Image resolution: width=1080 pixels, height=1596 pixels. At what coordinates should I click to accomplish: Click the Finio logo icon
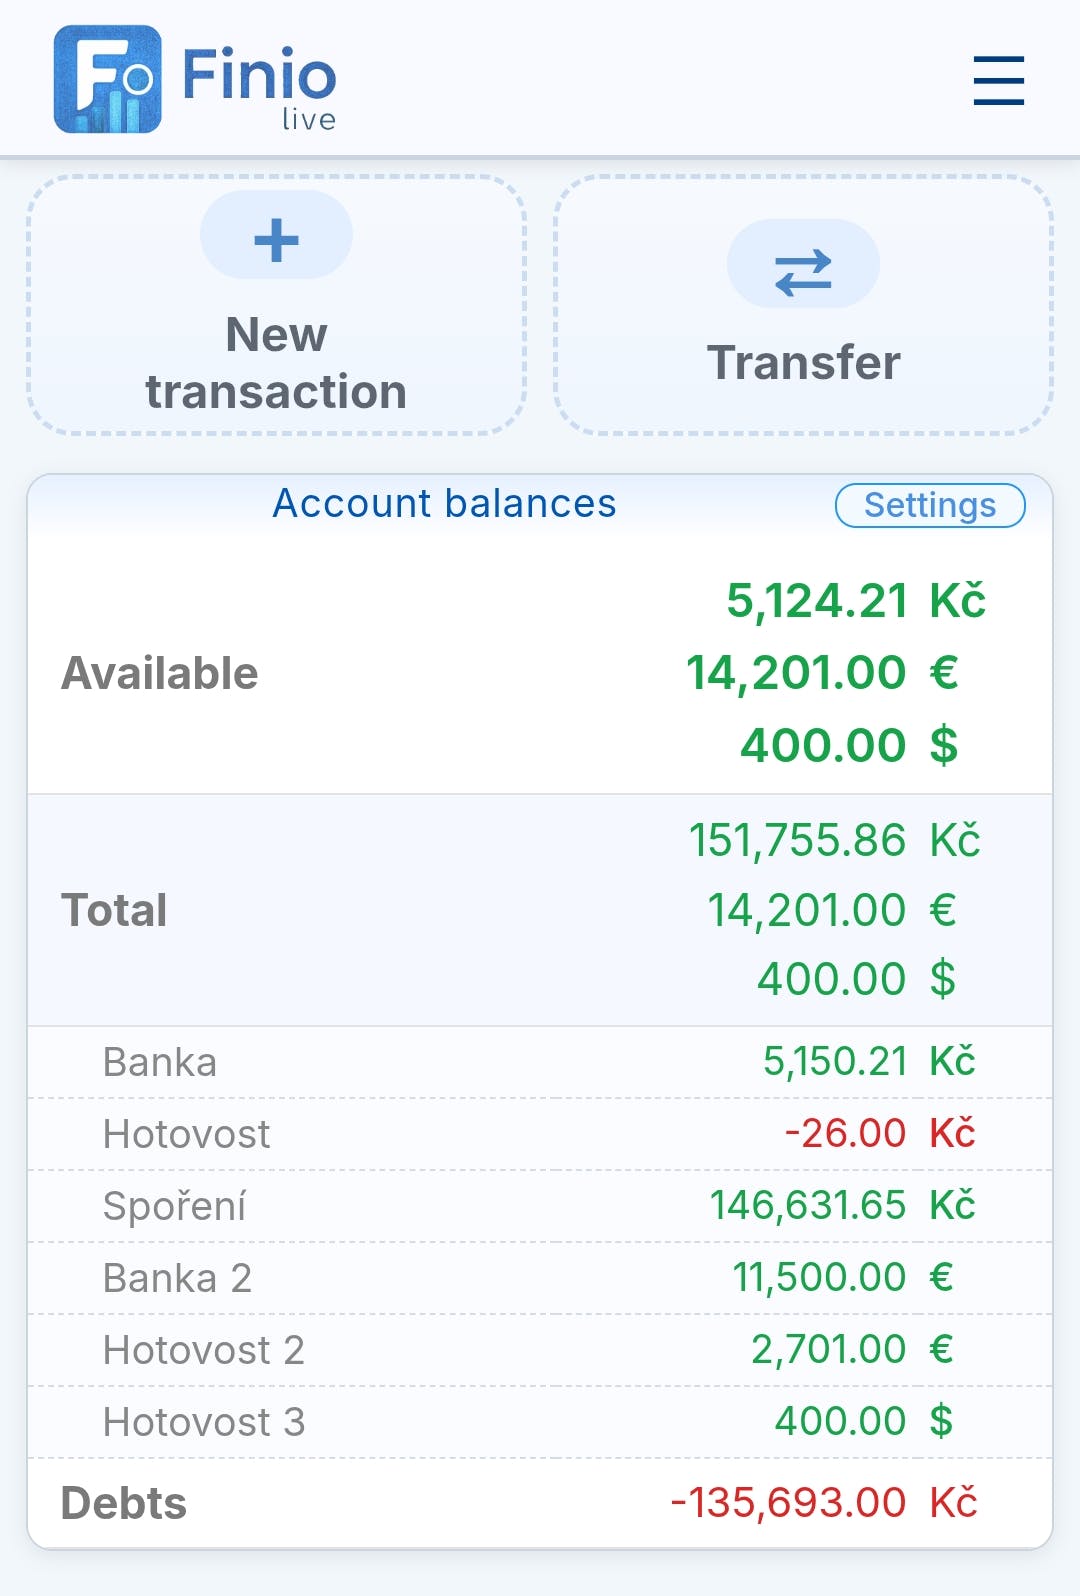[x=108, y=79]
